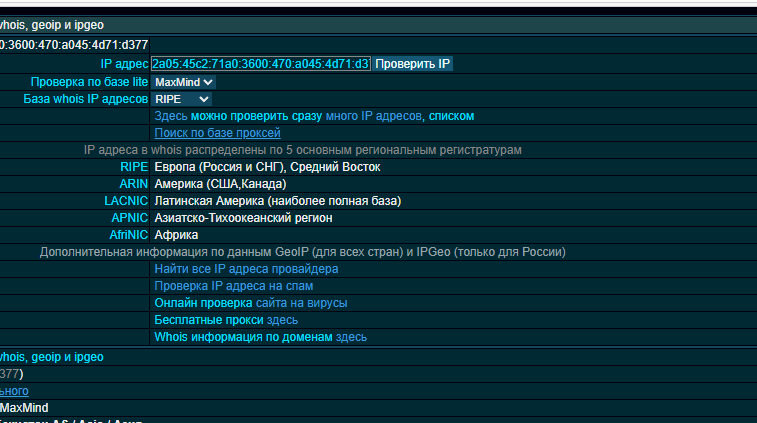Viewport: 757px width, 423px height.
Task: Click the 5 основным региональным регистратурам heading
Action: 303,150
